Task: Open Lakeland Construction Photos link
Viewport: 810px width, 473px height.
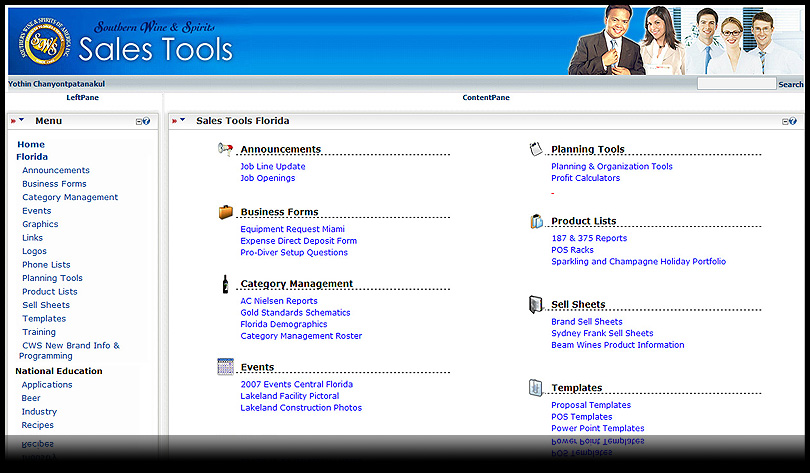Action: pos(301,407)
